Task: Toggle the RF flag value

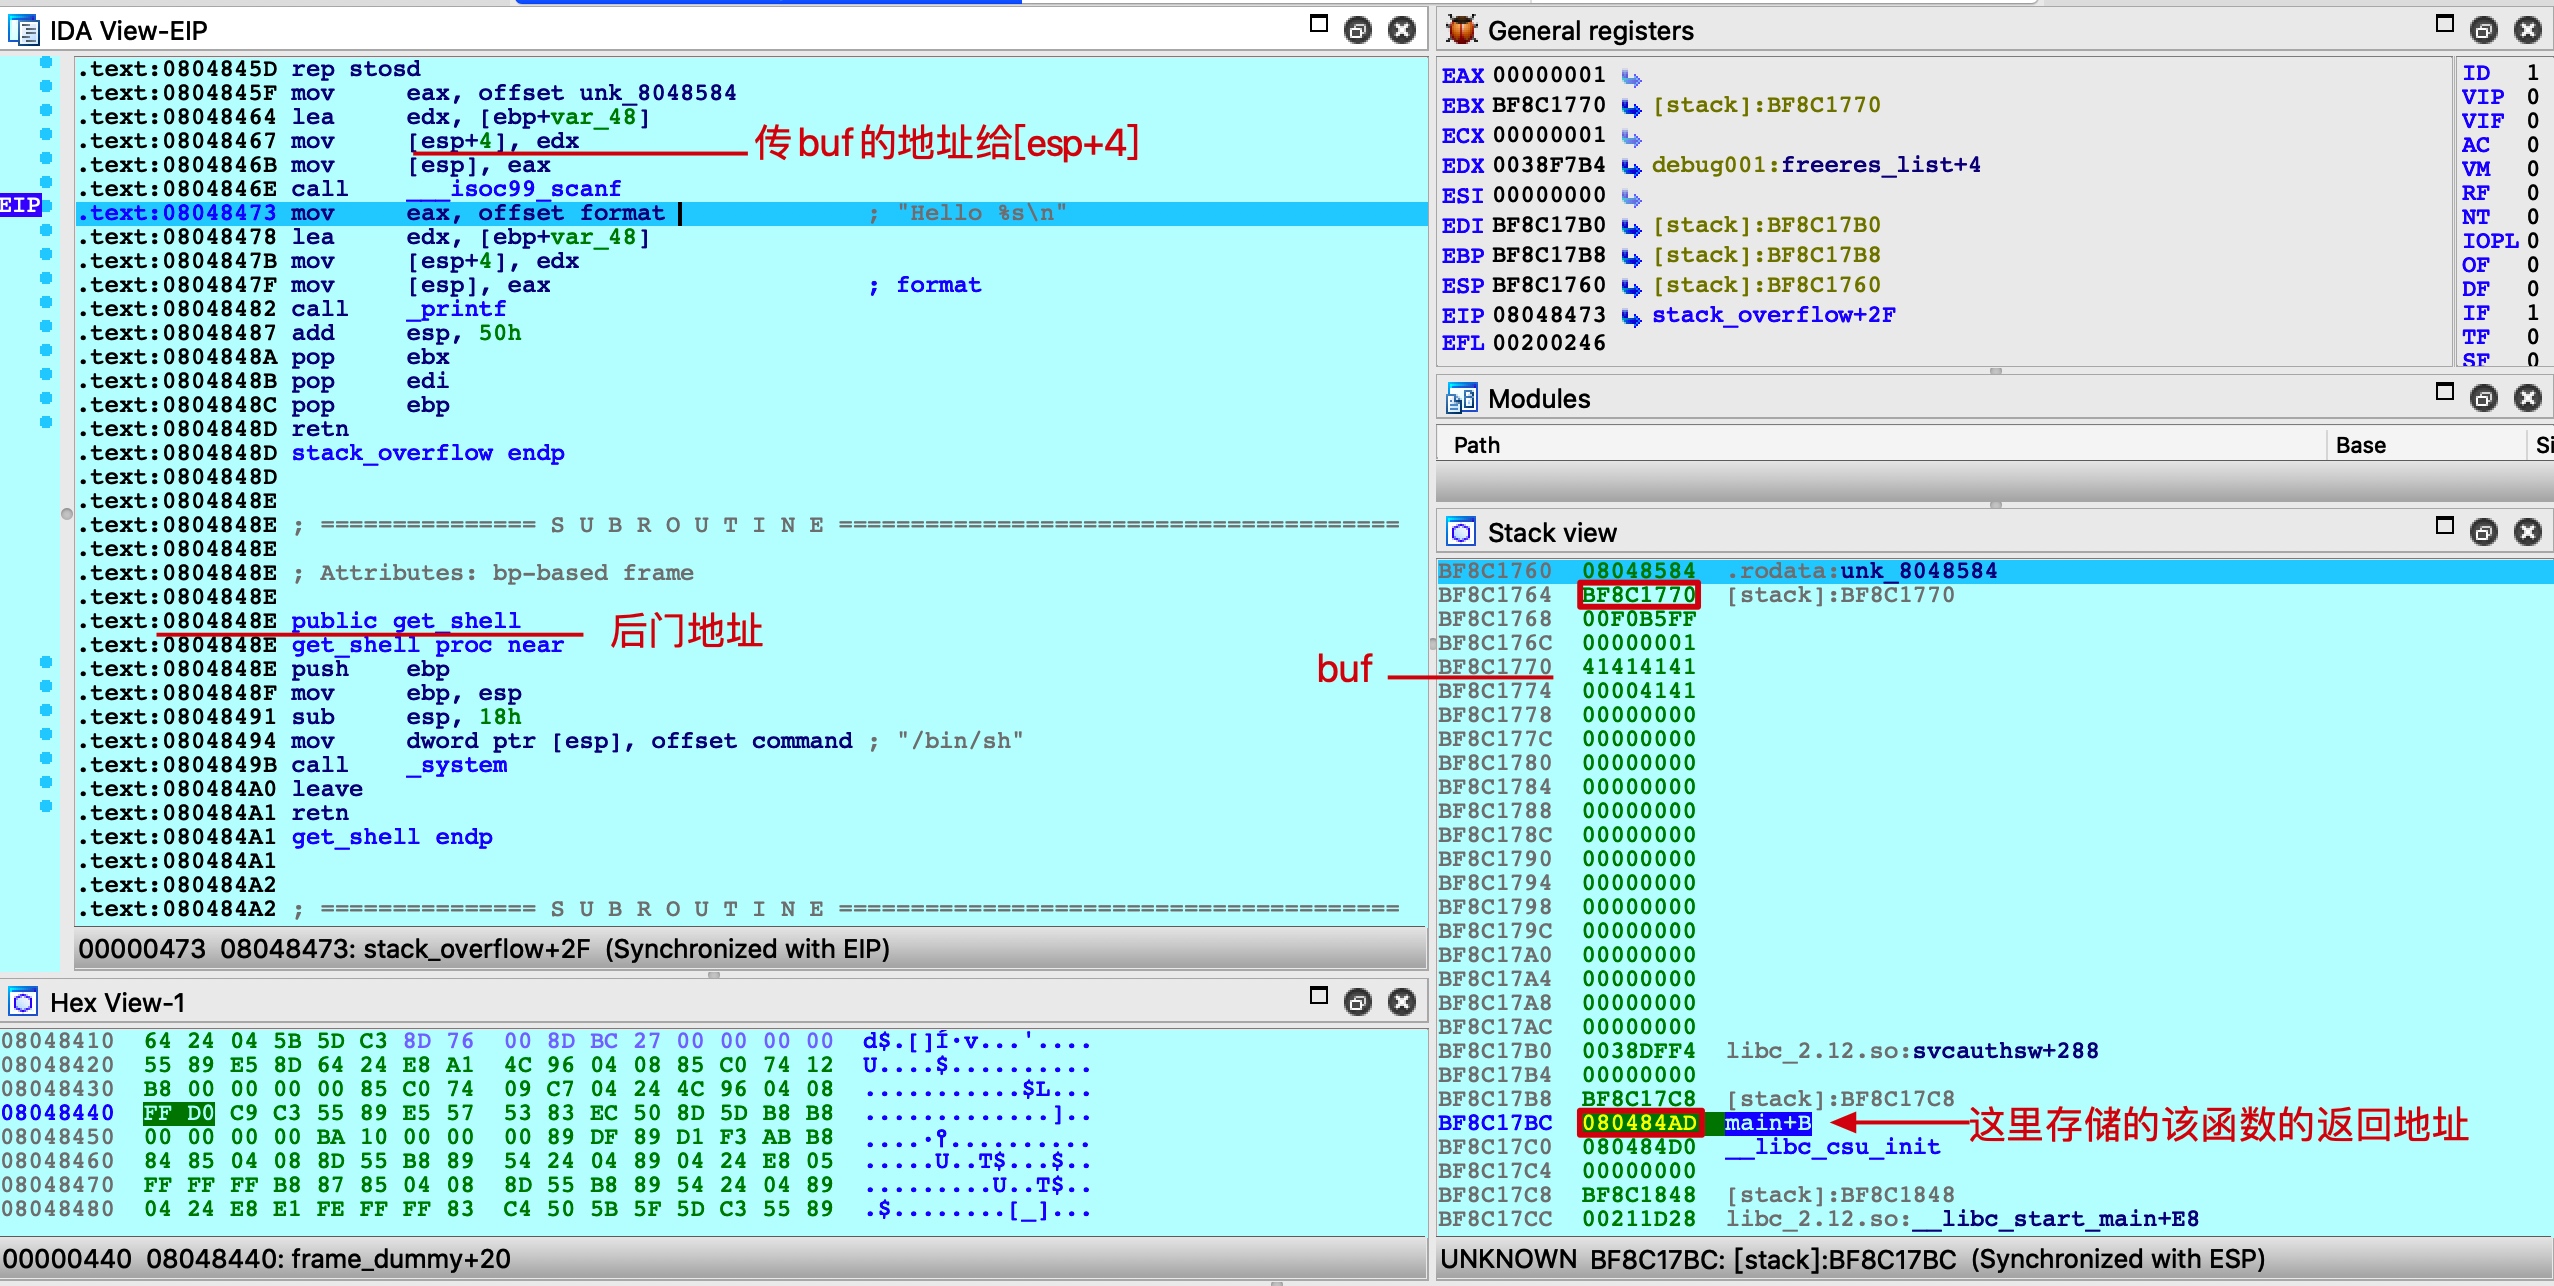Action: click(x=2533, y=193)
